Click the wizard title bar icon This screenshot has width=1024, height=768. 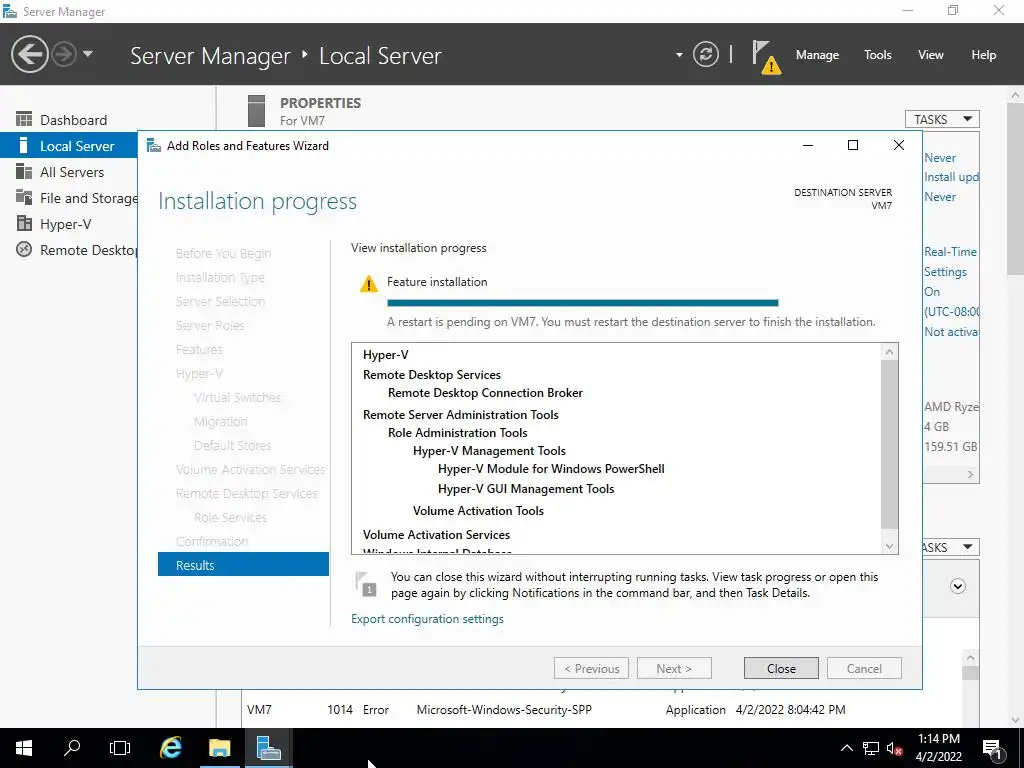153,145
